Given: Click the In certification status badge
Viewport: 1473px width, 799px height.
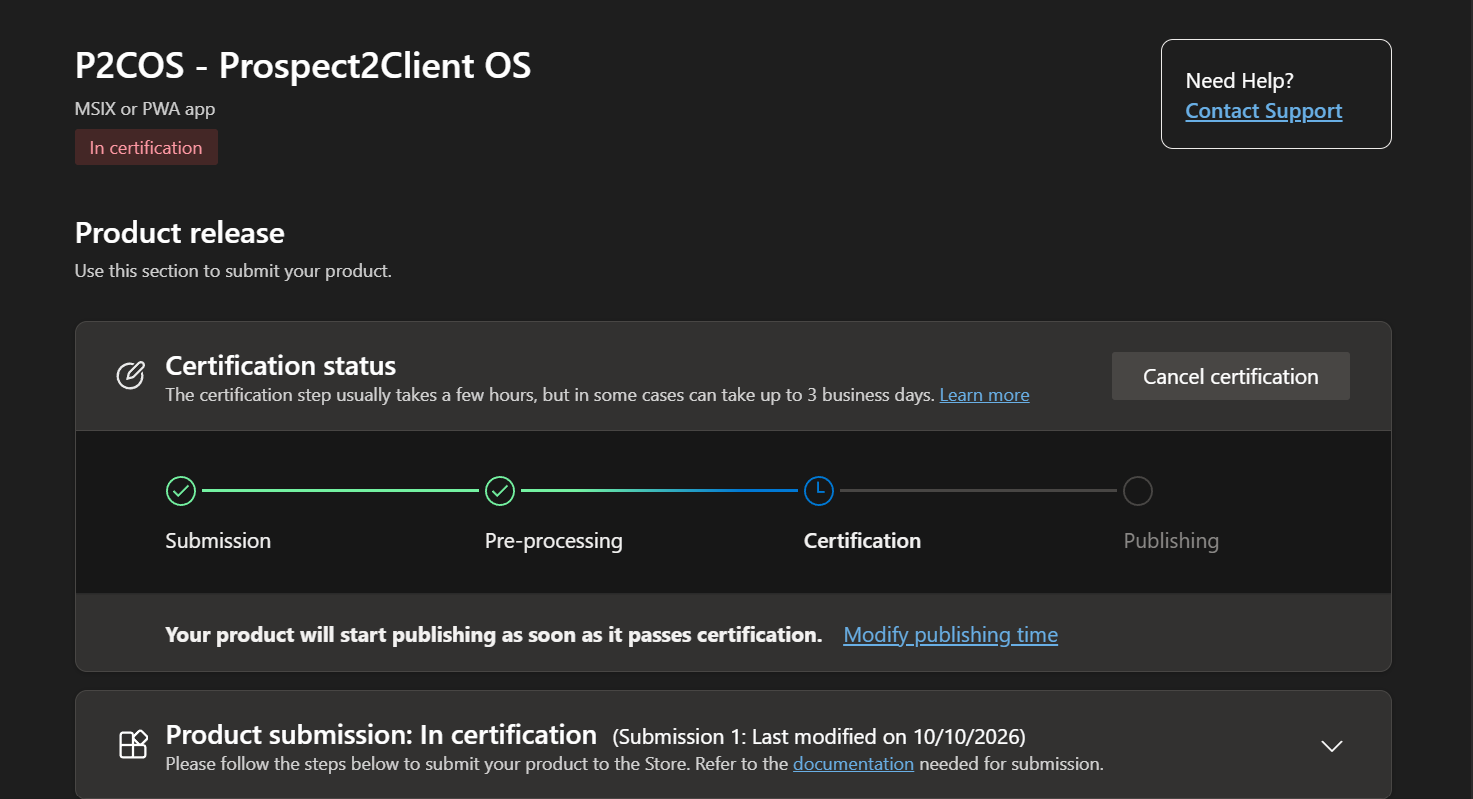Looking at the screenshot, I should pyautogui.click(x=146, y=147).
